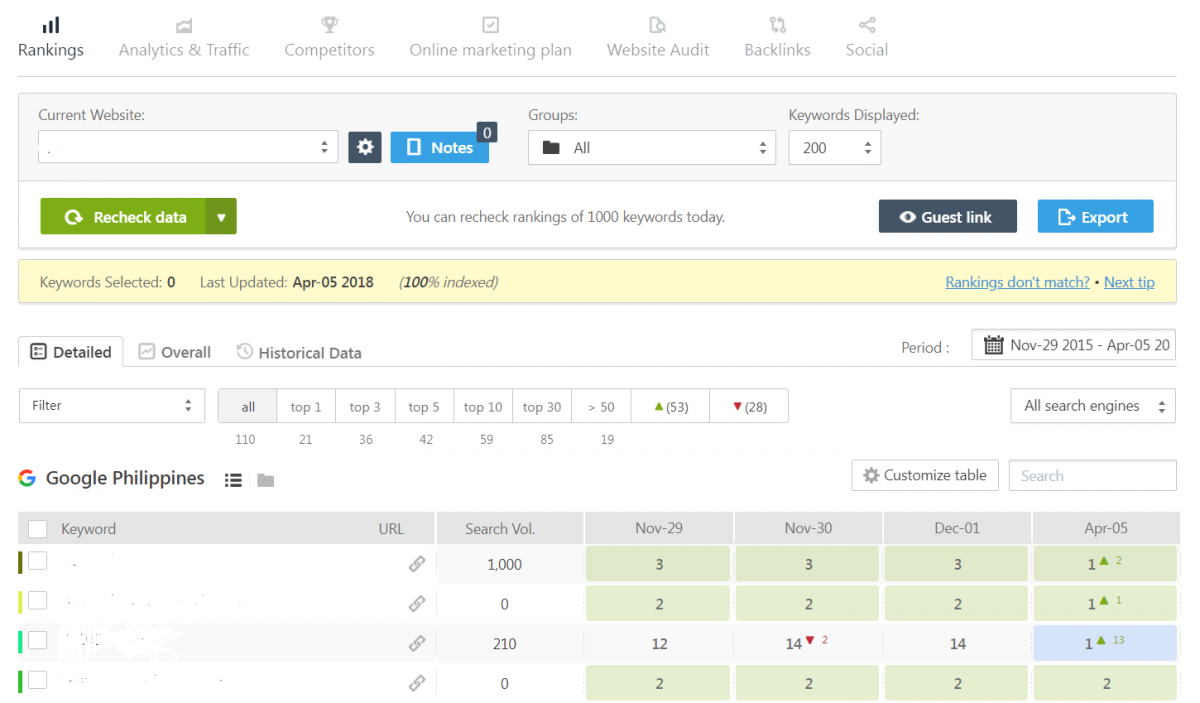Open the Rankings don't match? link
Screen dimensions: 1200x703
pos(1017,282)
